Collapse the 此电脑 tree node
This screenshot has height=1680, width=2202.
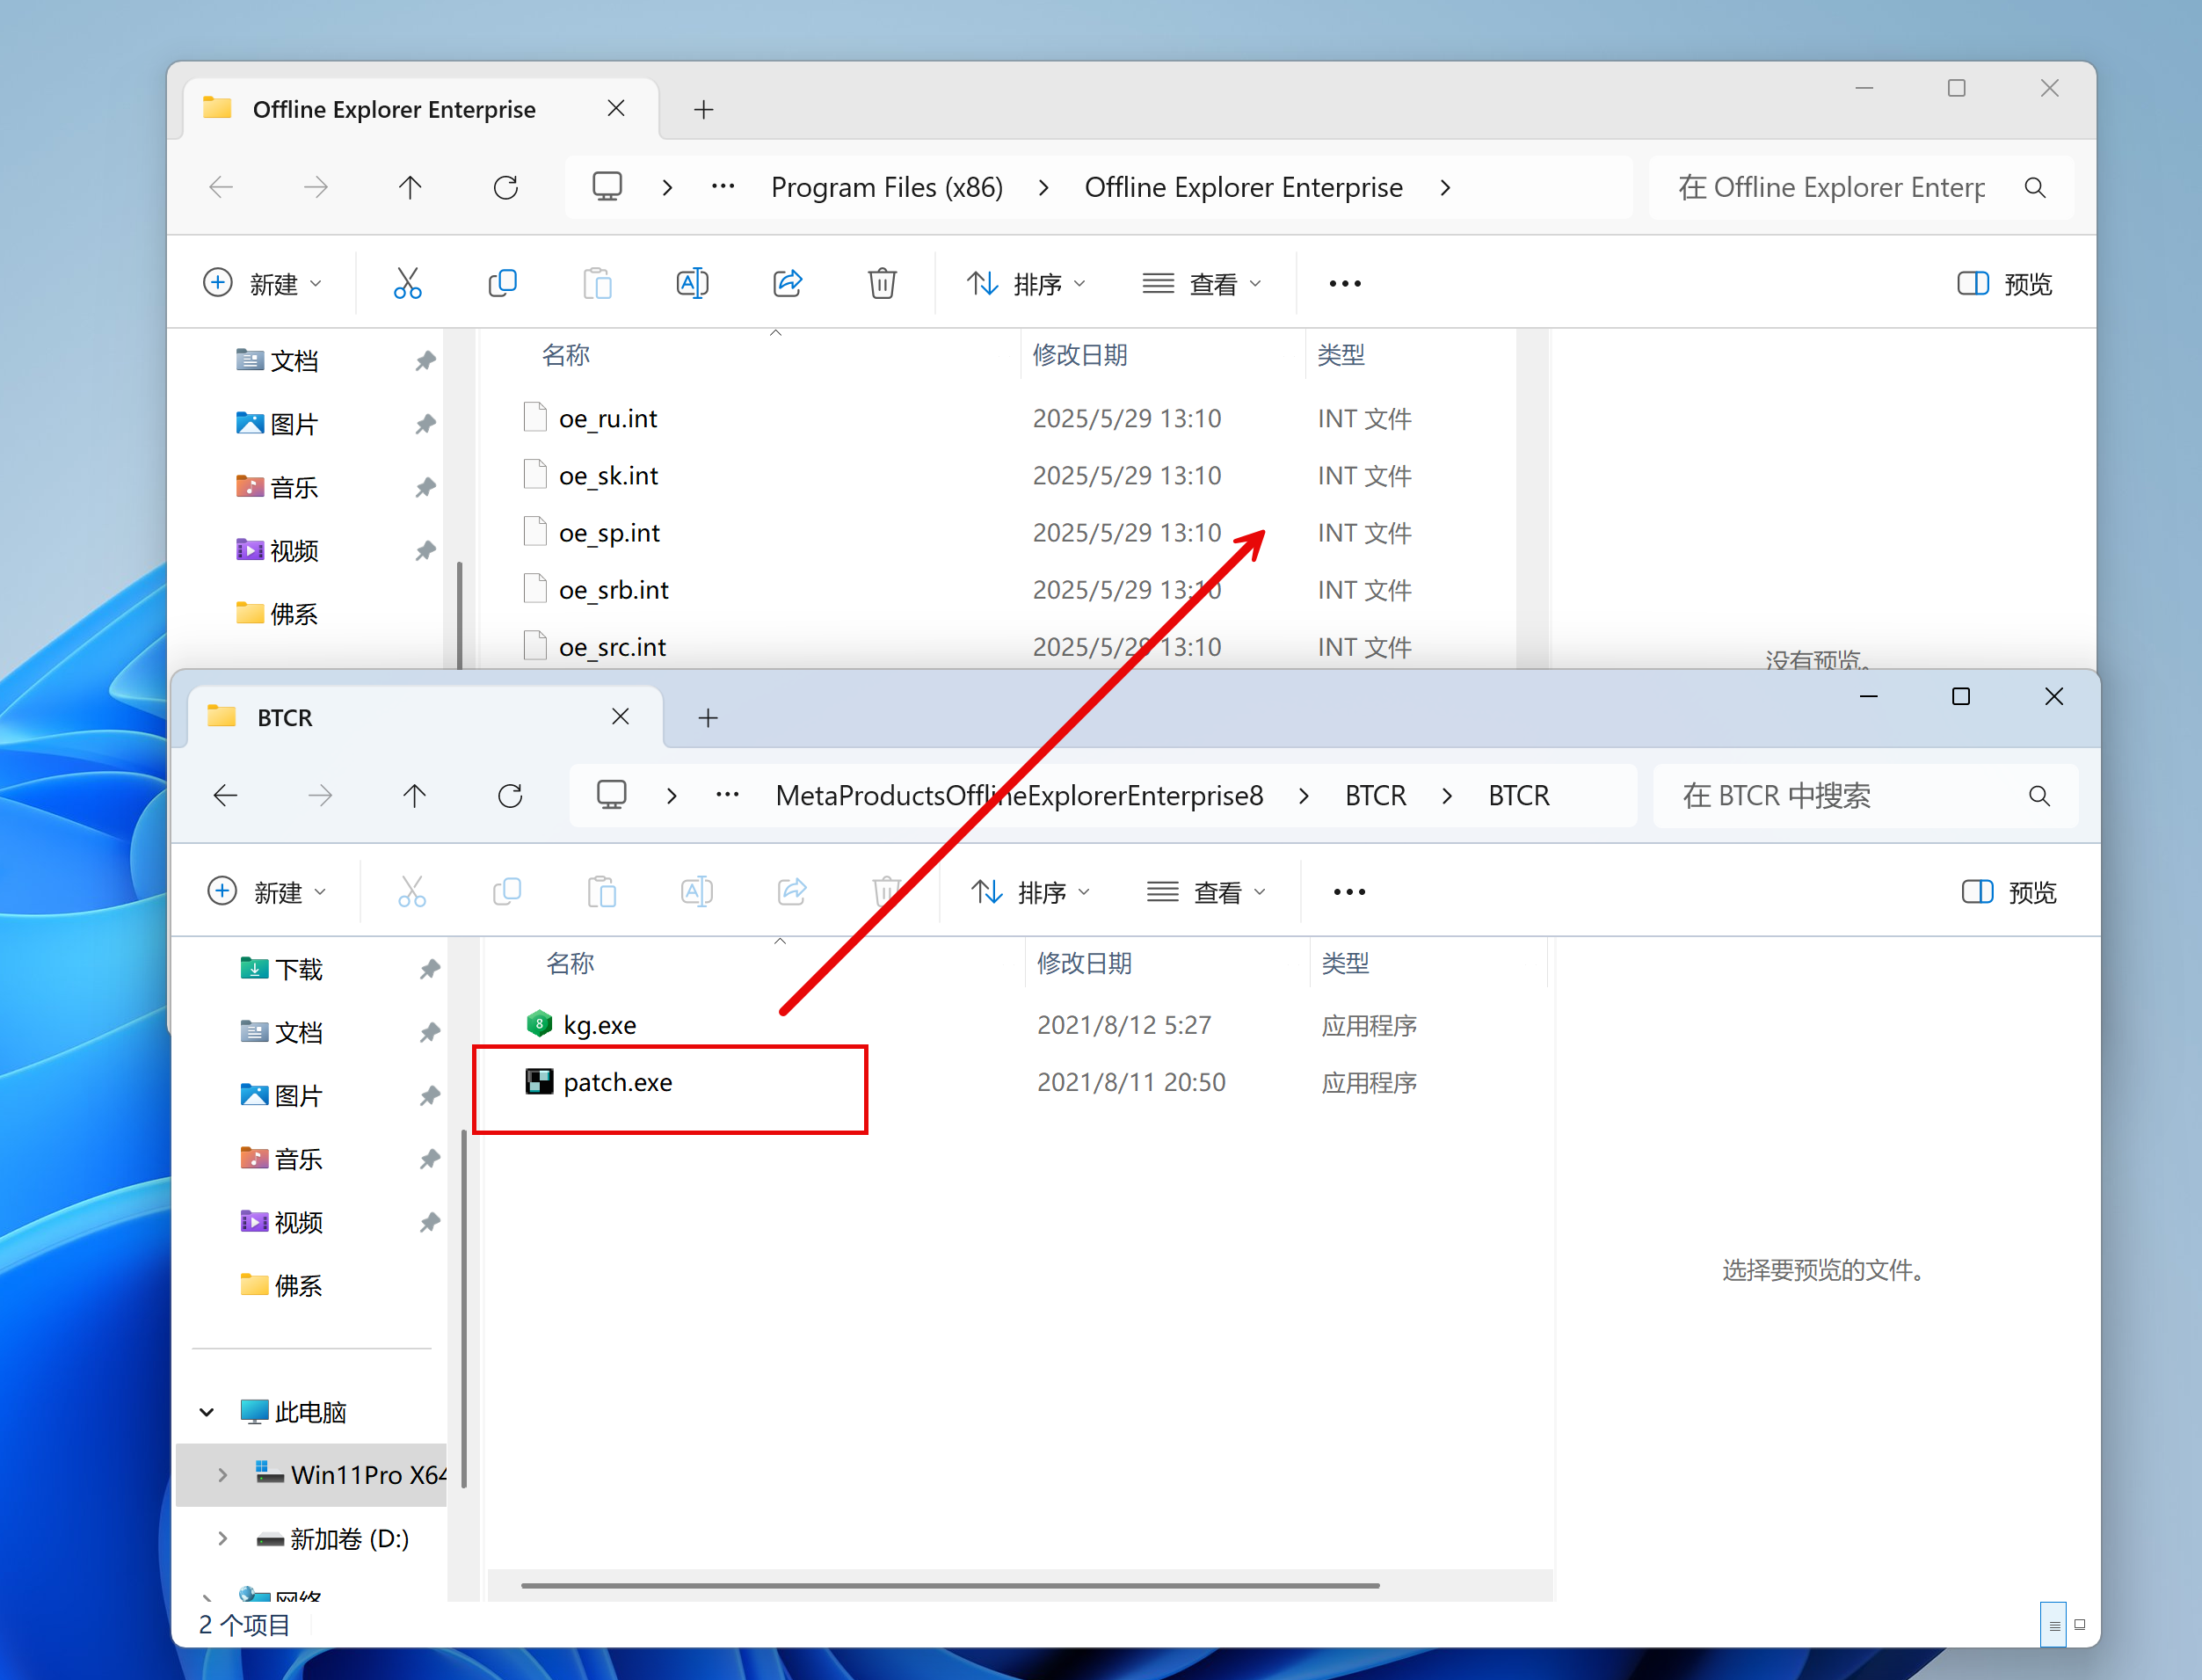click(207, 1412)
